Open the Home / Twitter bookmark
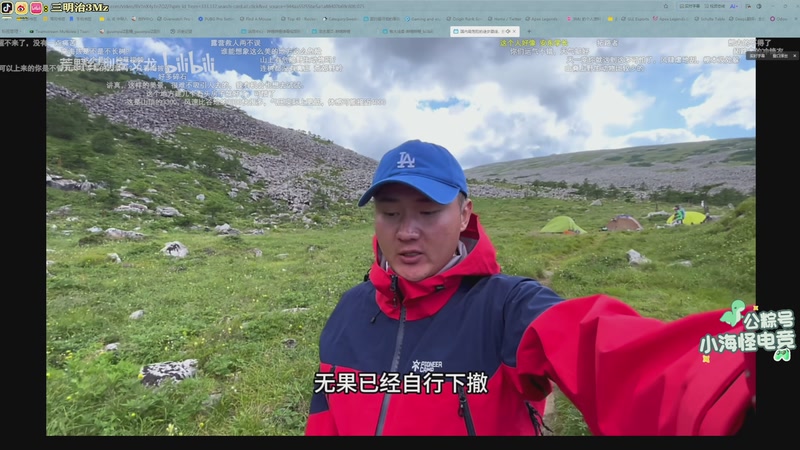Screen dimensions: 800x450 coord(505,19)
